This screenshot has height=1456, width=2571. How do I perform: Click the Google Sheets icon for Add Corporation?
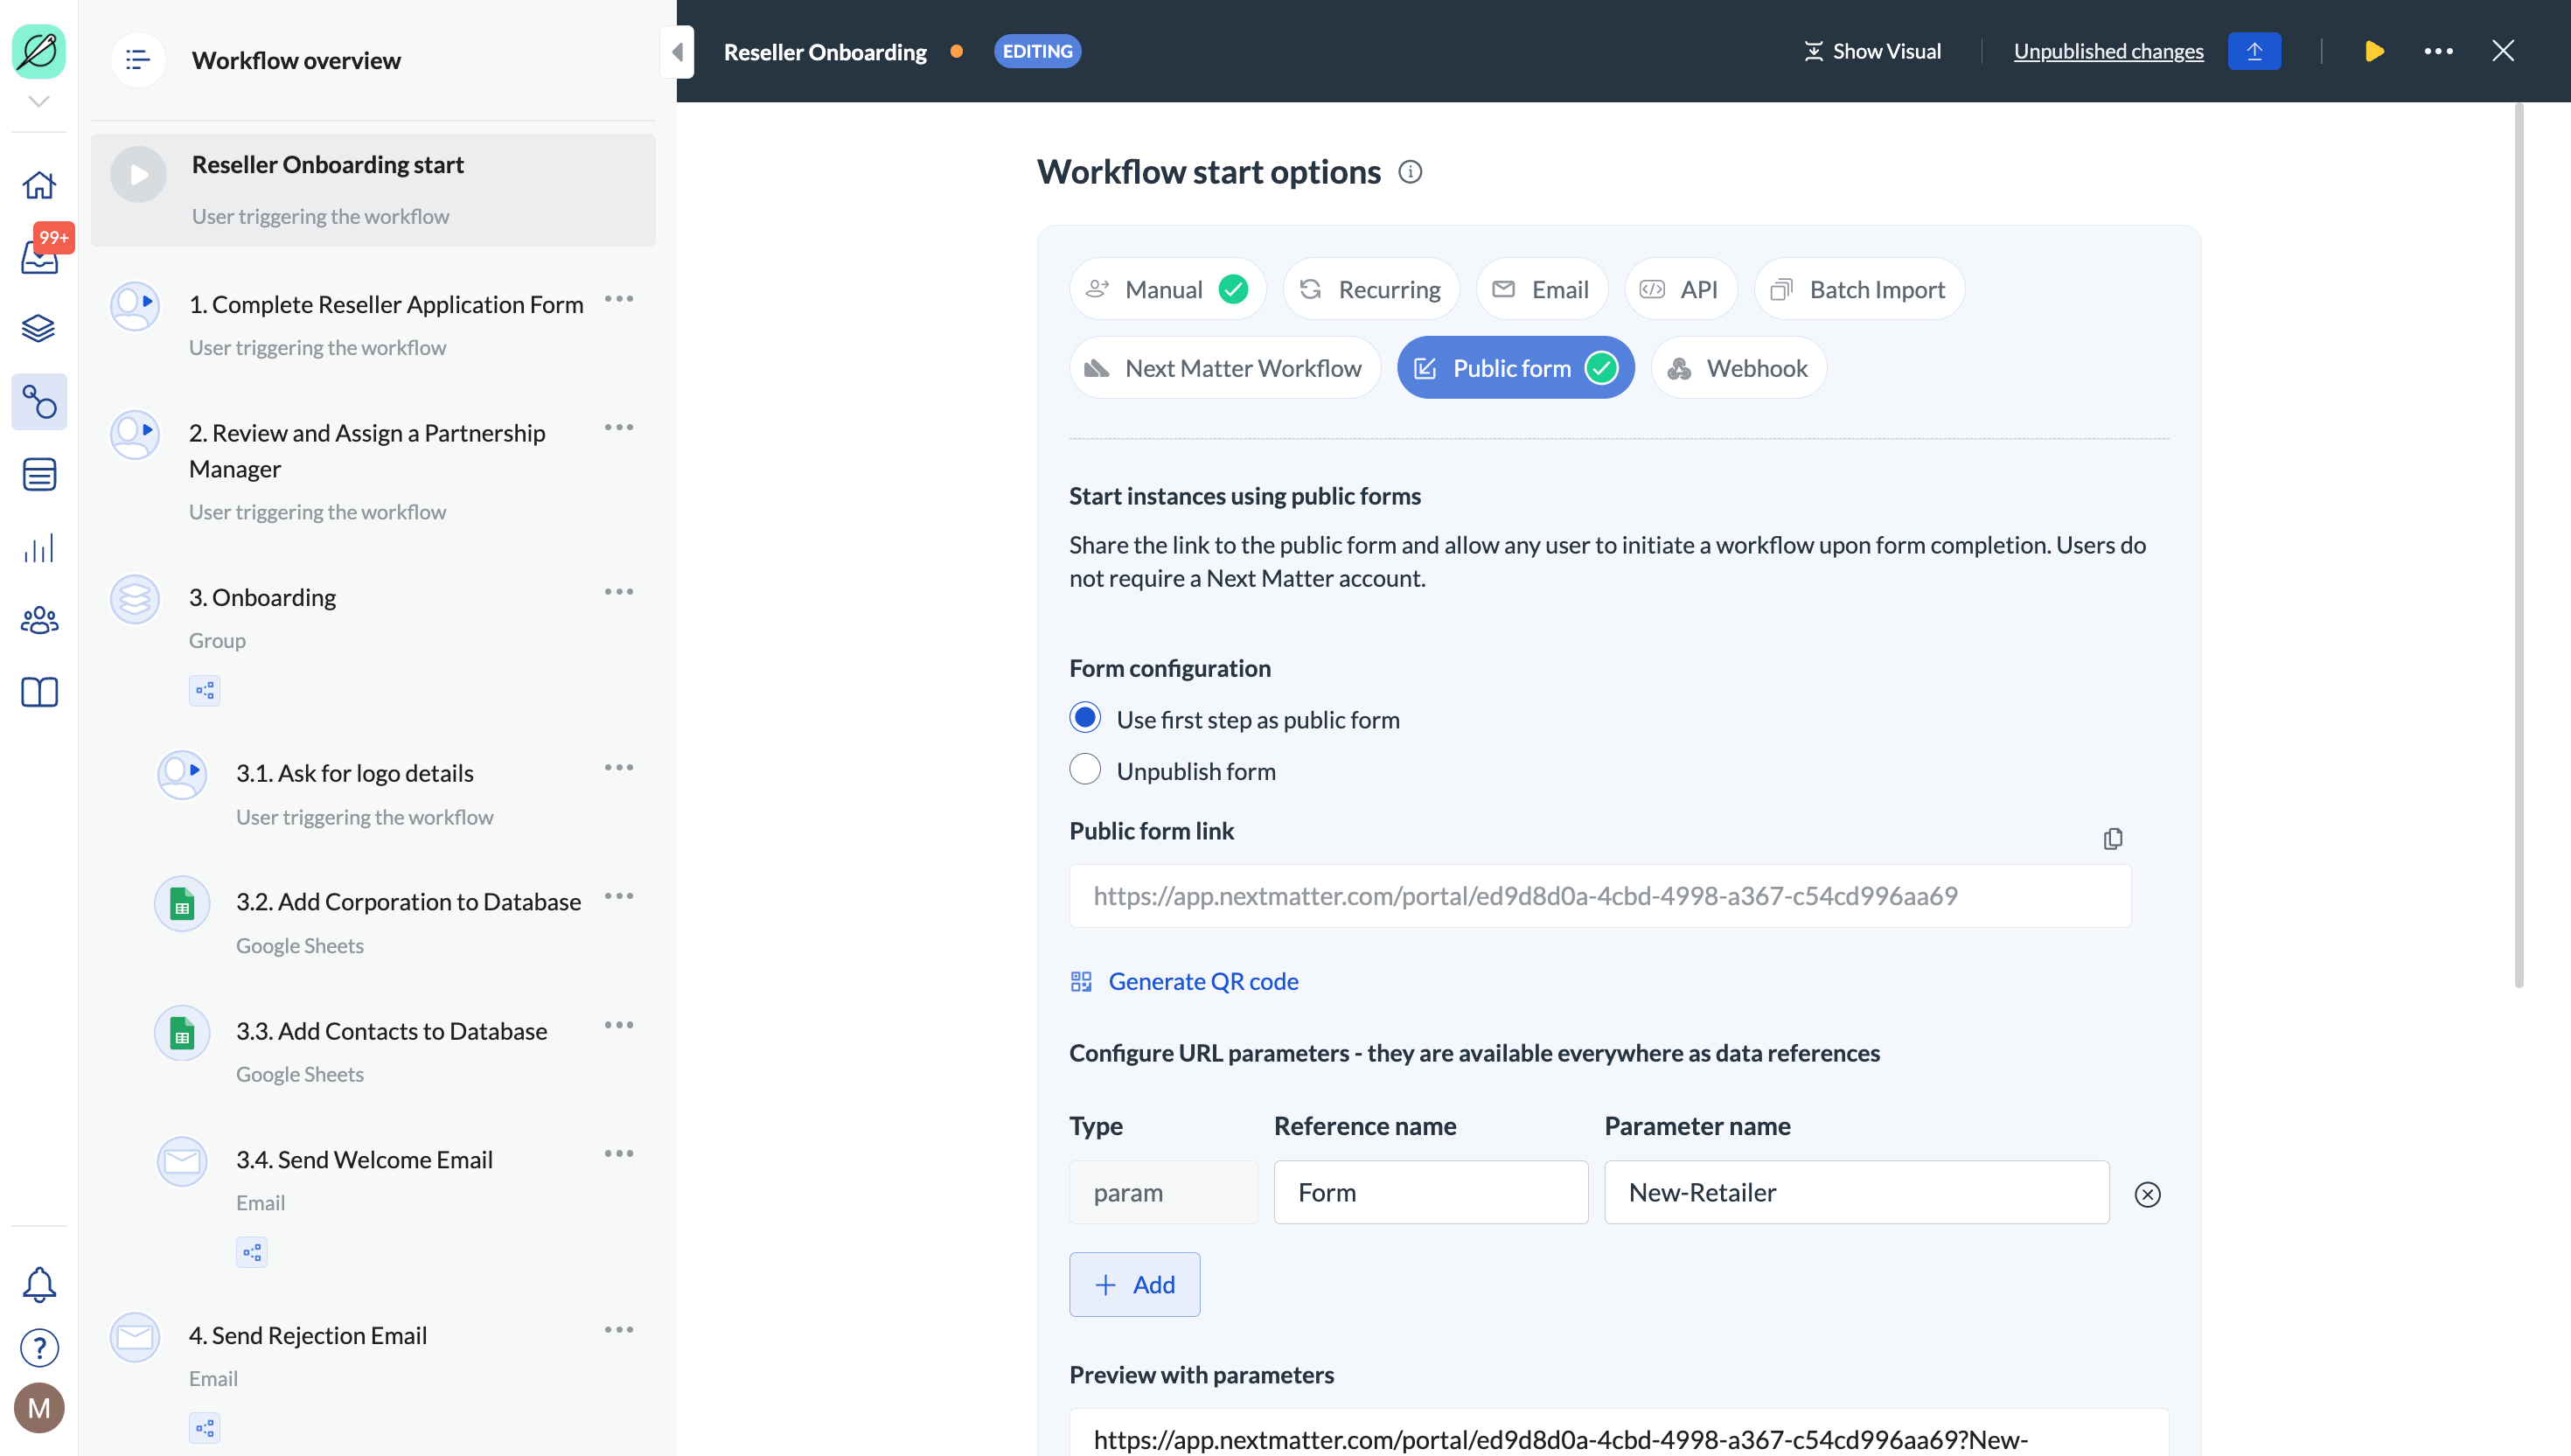coord(182,904)
